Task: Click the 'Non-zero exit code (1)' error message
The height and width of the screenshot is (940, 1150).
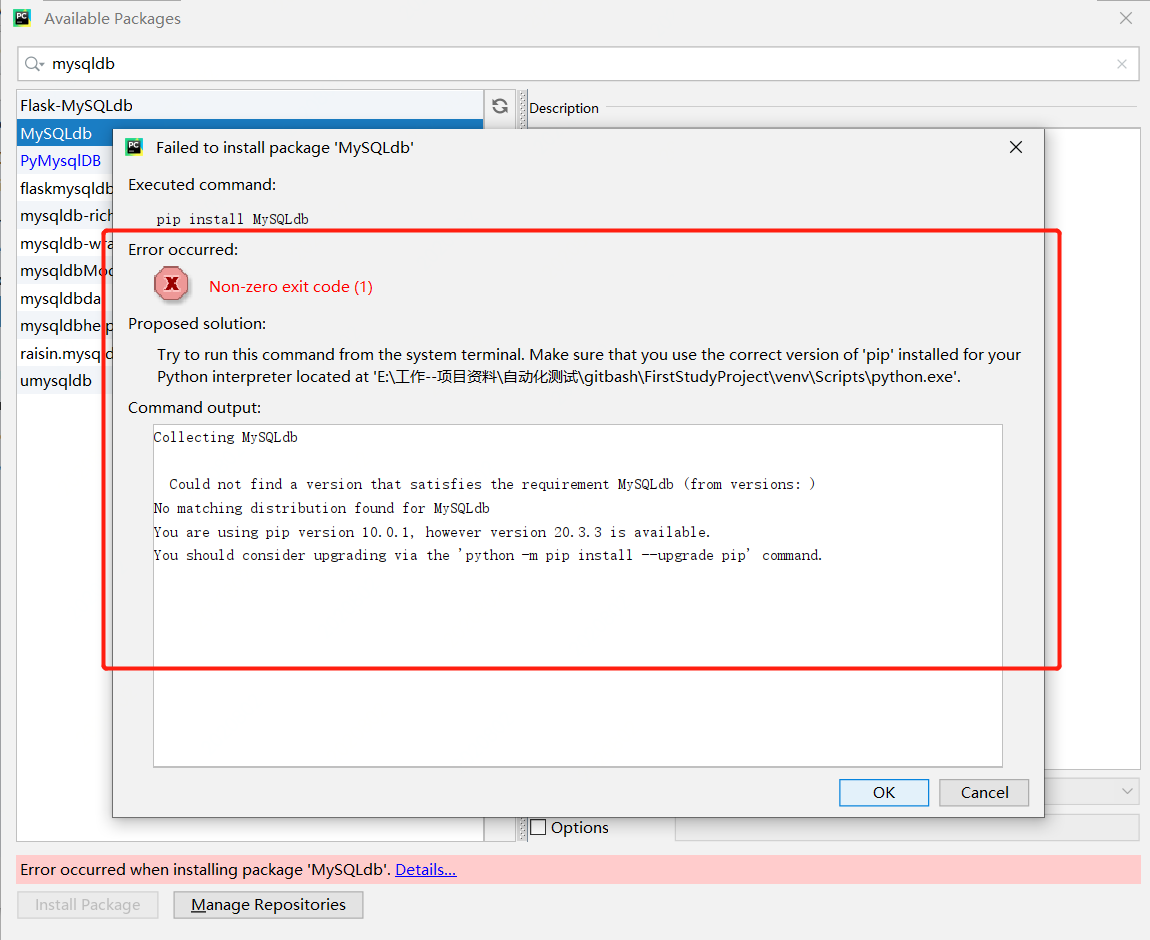Action: tap(291, 287)
